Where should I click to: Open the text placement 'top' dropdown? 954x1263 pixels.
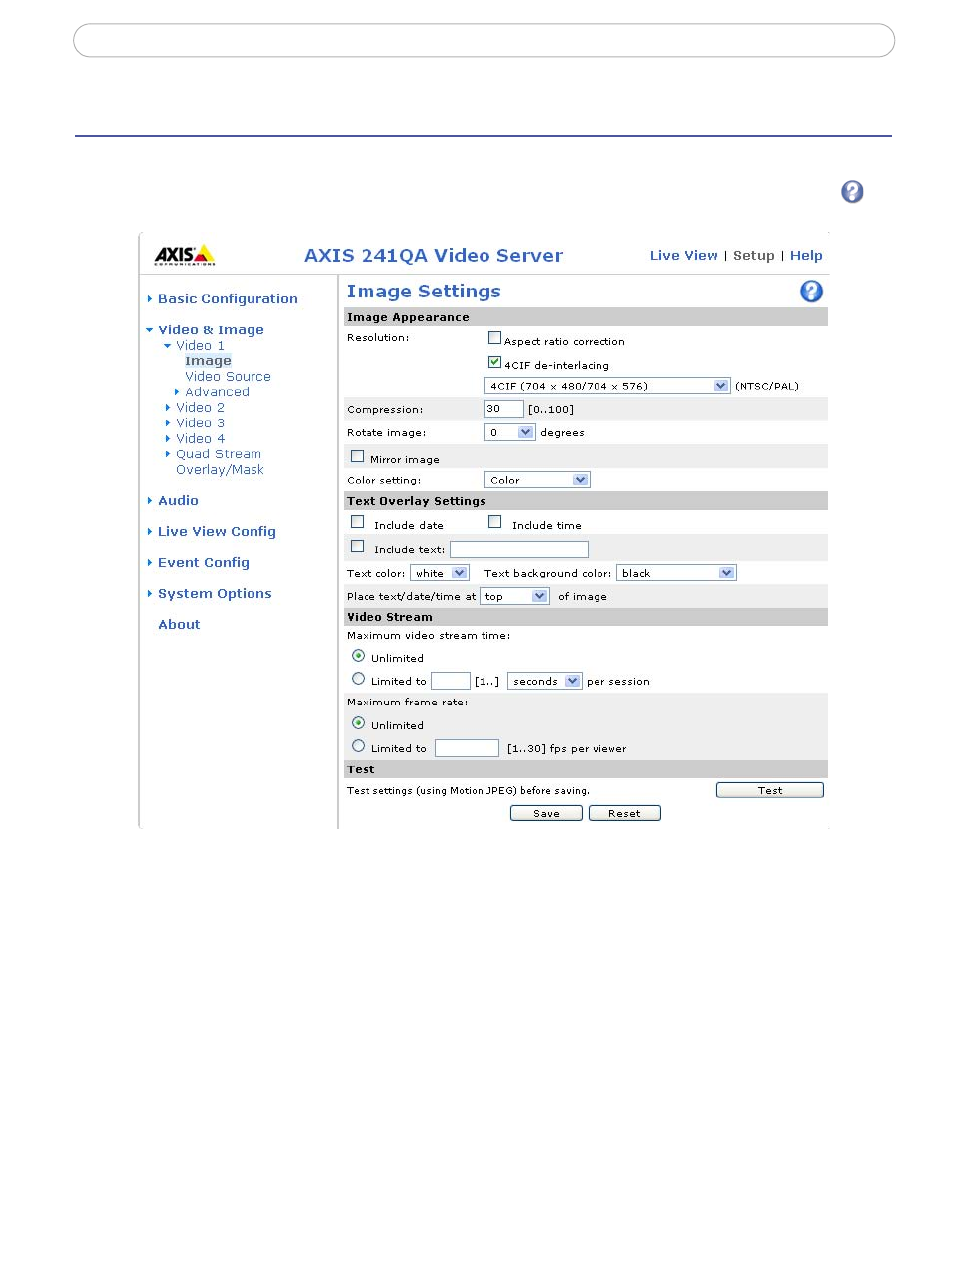pyautogui.click(x=515, y=596)
